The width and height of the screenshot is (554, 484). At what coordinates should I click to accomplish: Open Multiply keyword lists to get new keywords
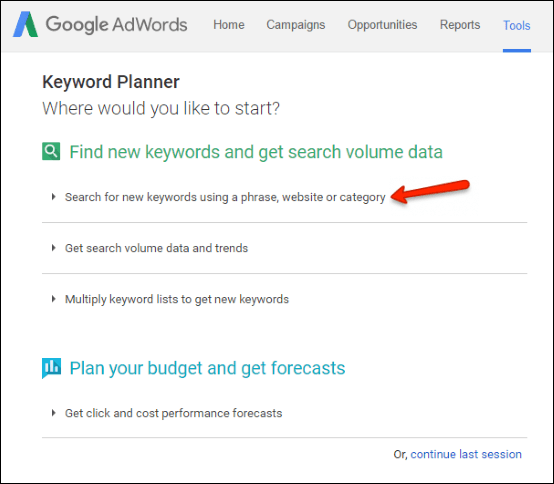(x=177, y=299)
